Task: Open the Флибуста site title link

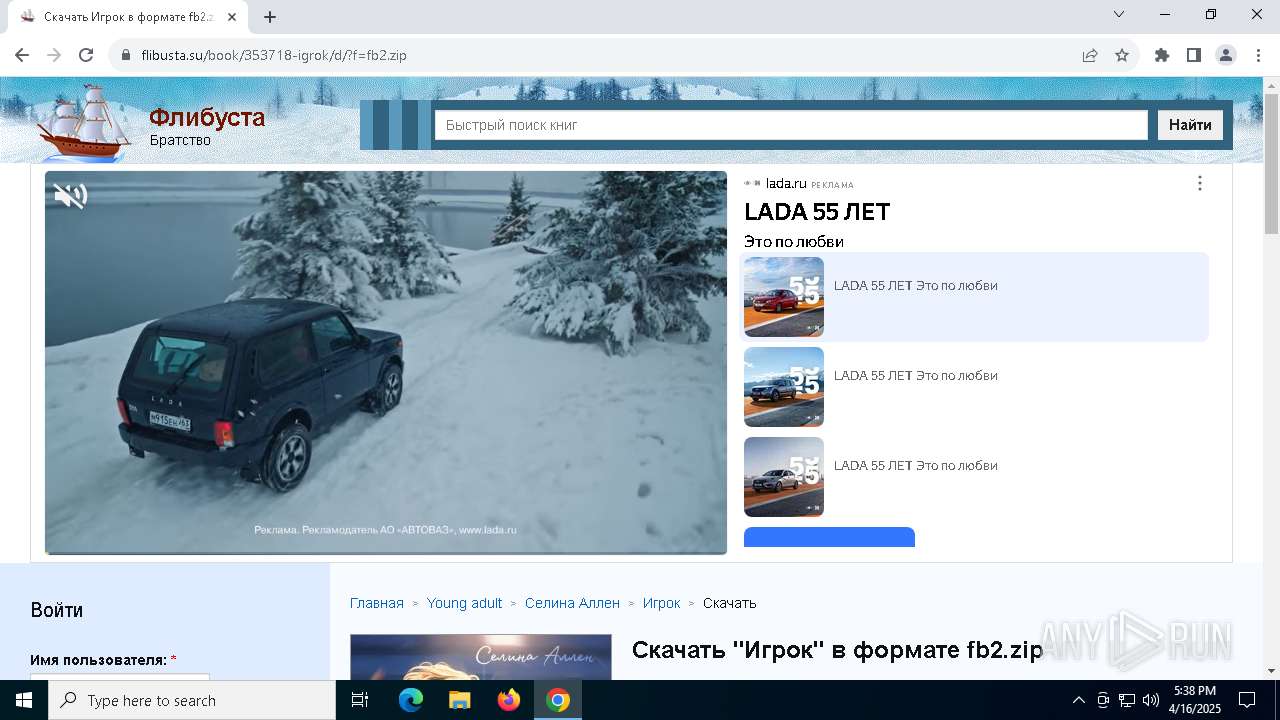Action: pos(207,117)
